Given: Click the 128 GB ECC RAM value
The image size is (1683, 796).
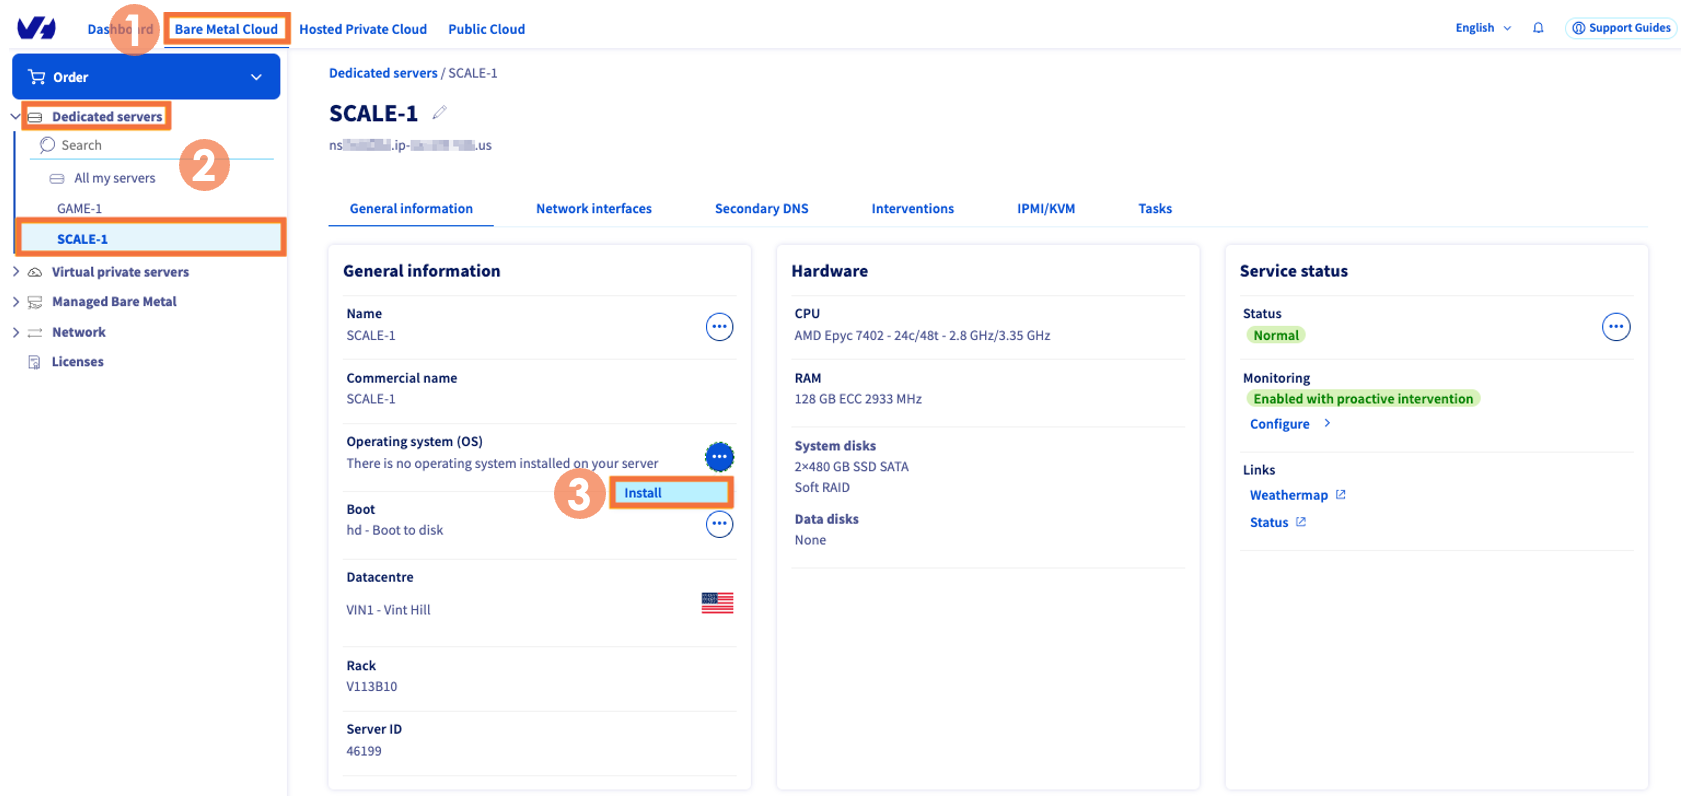Looking at the screenshot, I should (x=857, y=399).
